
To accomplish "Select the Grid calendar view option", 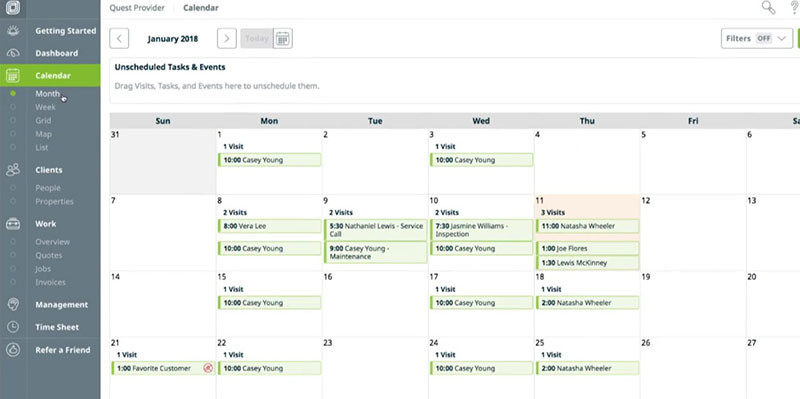I will [43, 120].
